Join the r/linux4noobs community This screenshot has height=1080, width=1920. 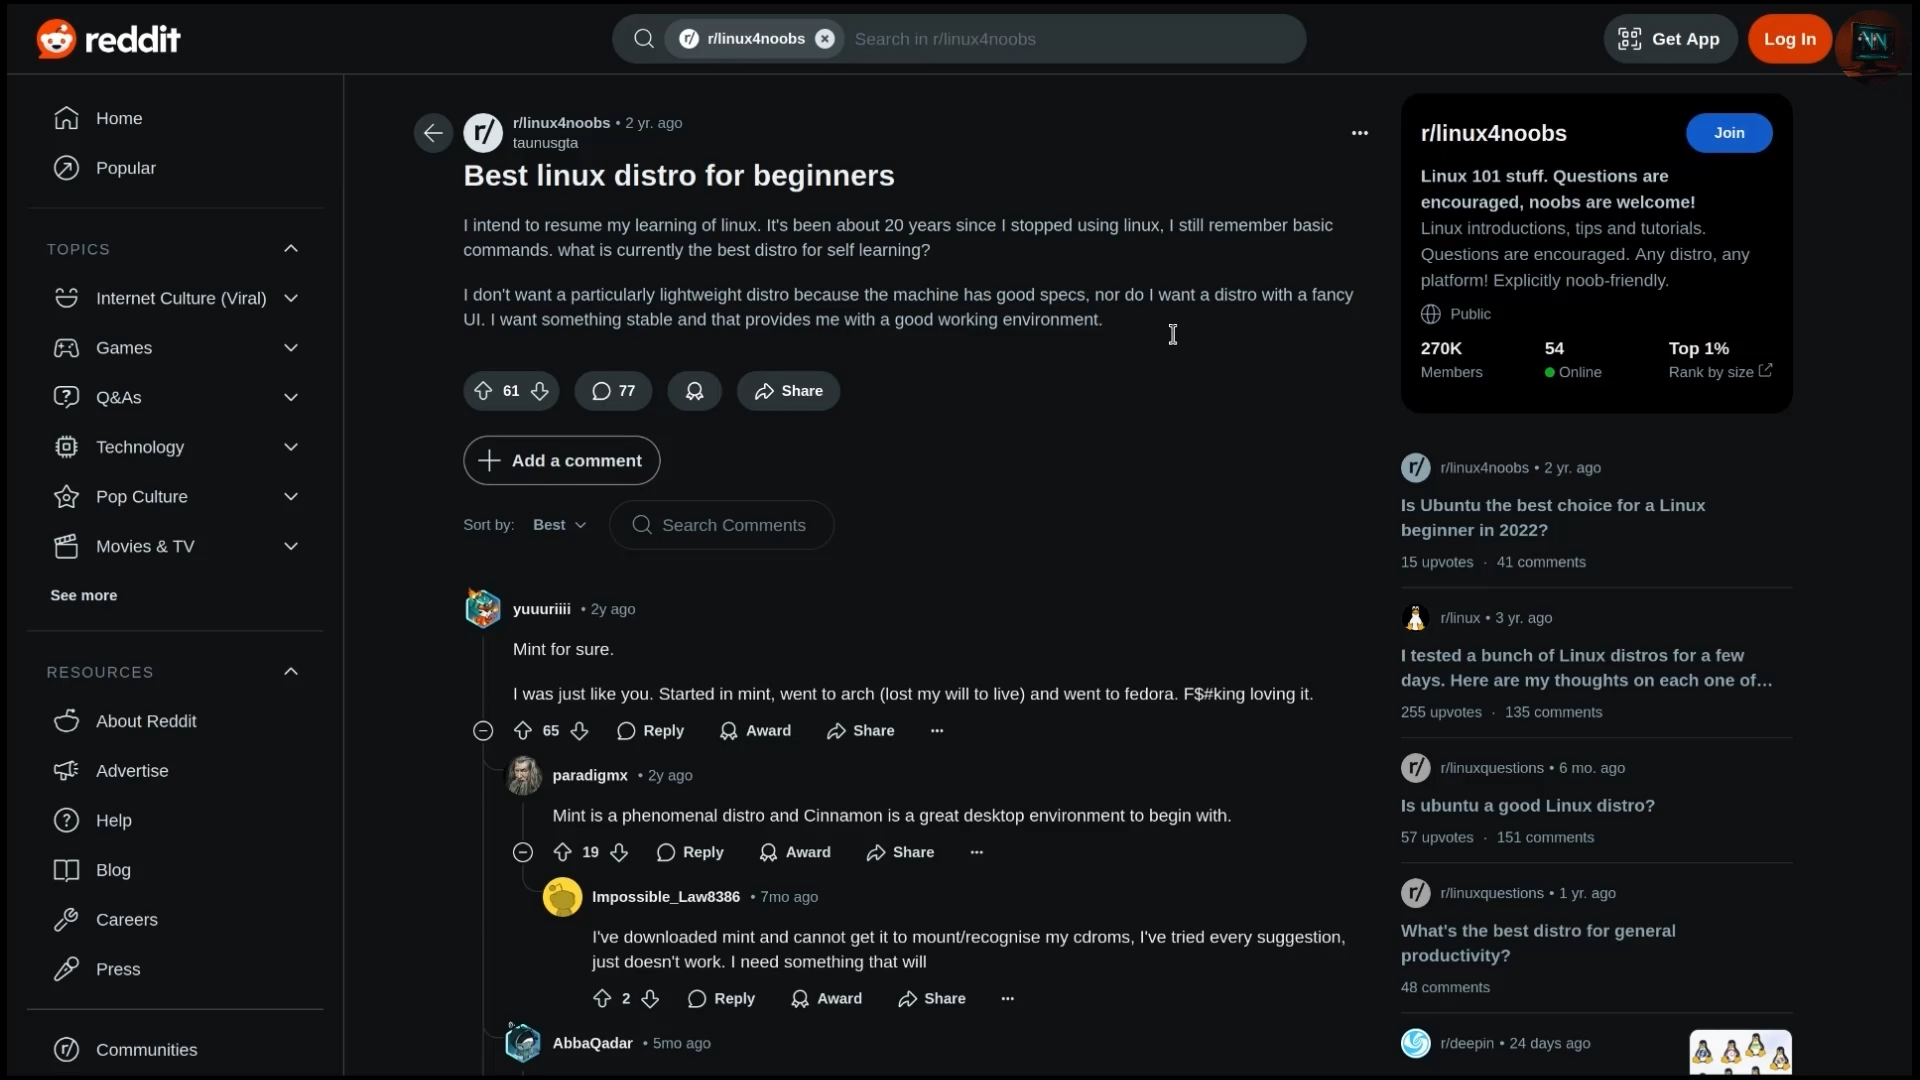1729,133
